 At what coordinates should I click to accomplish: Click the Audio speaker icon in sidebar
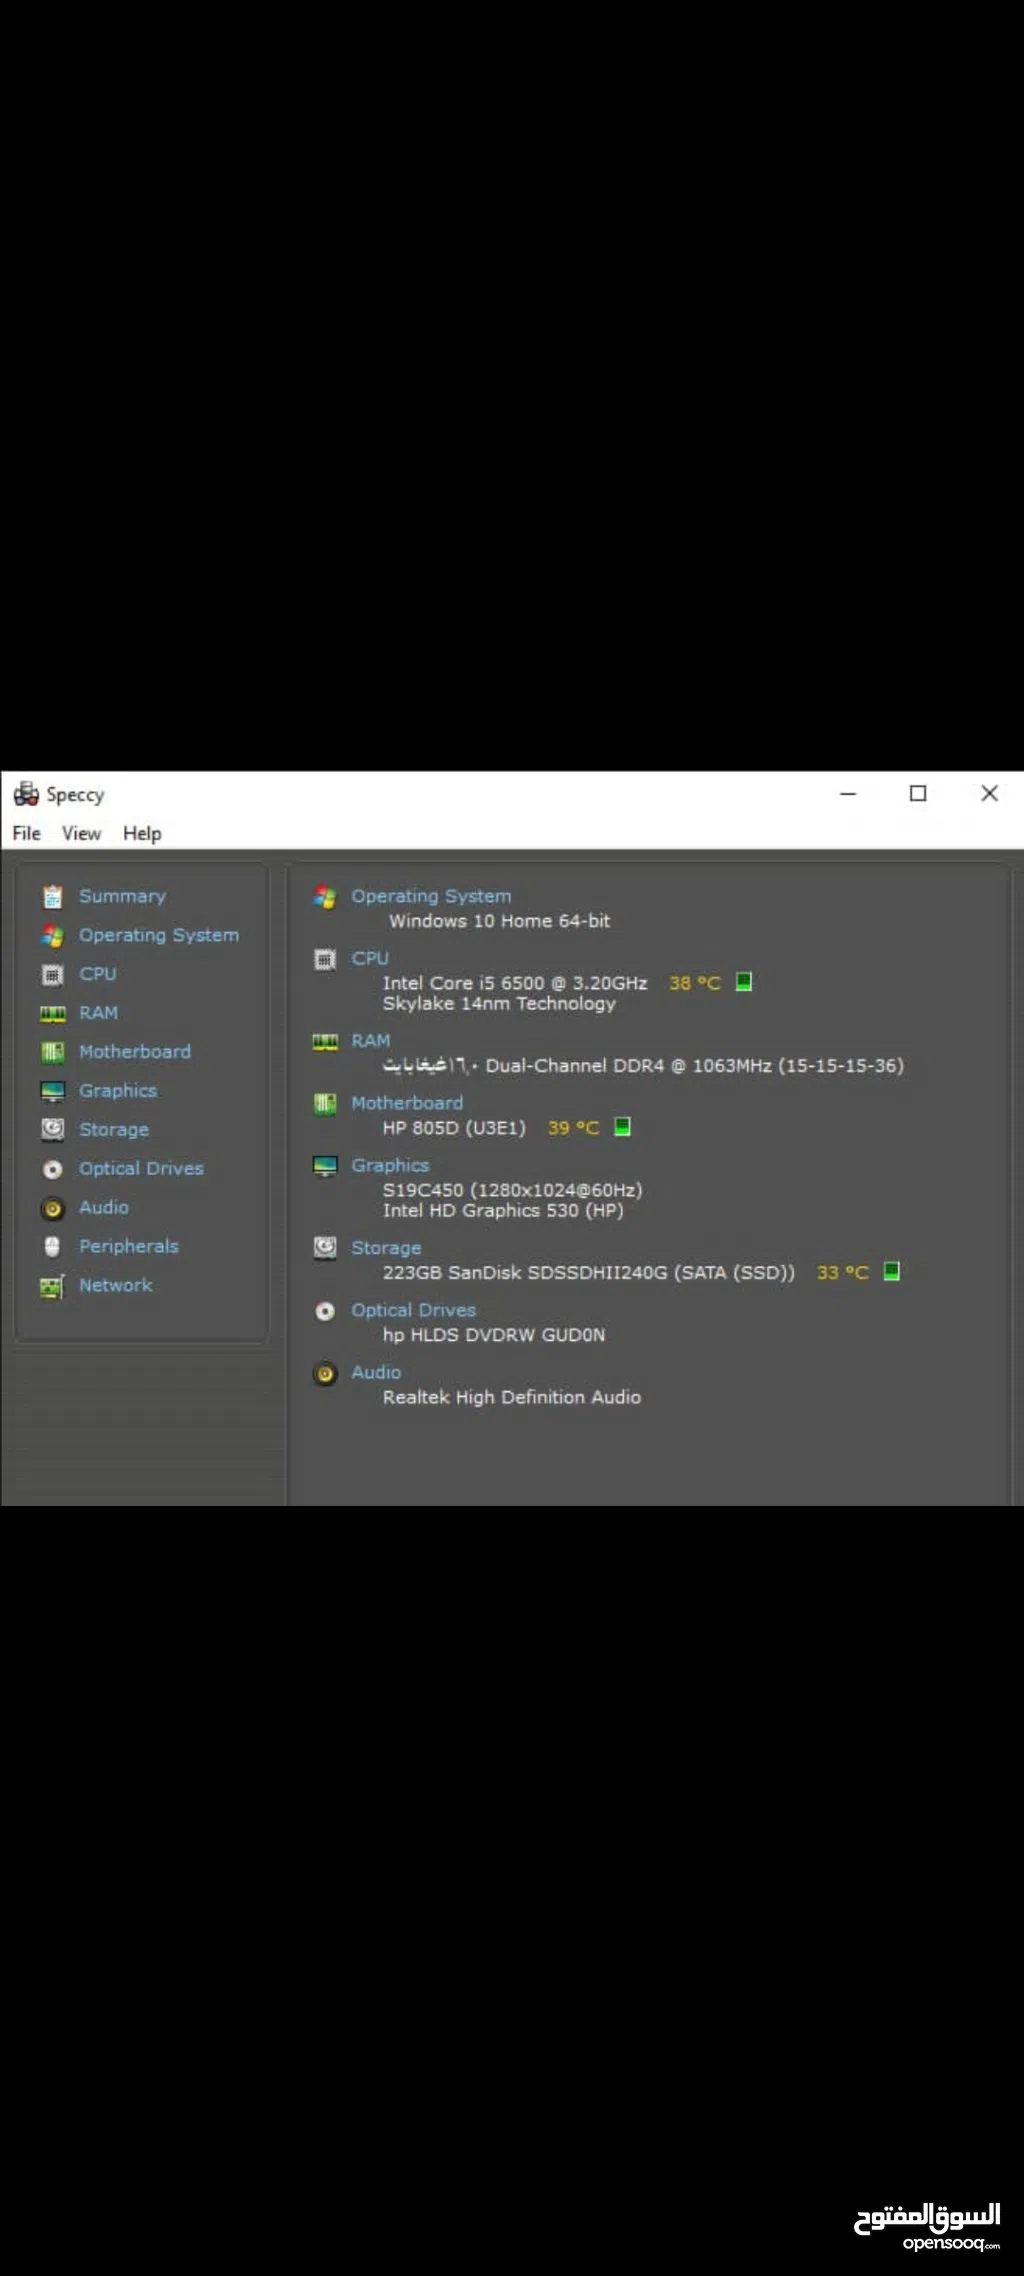(52, 1208)
